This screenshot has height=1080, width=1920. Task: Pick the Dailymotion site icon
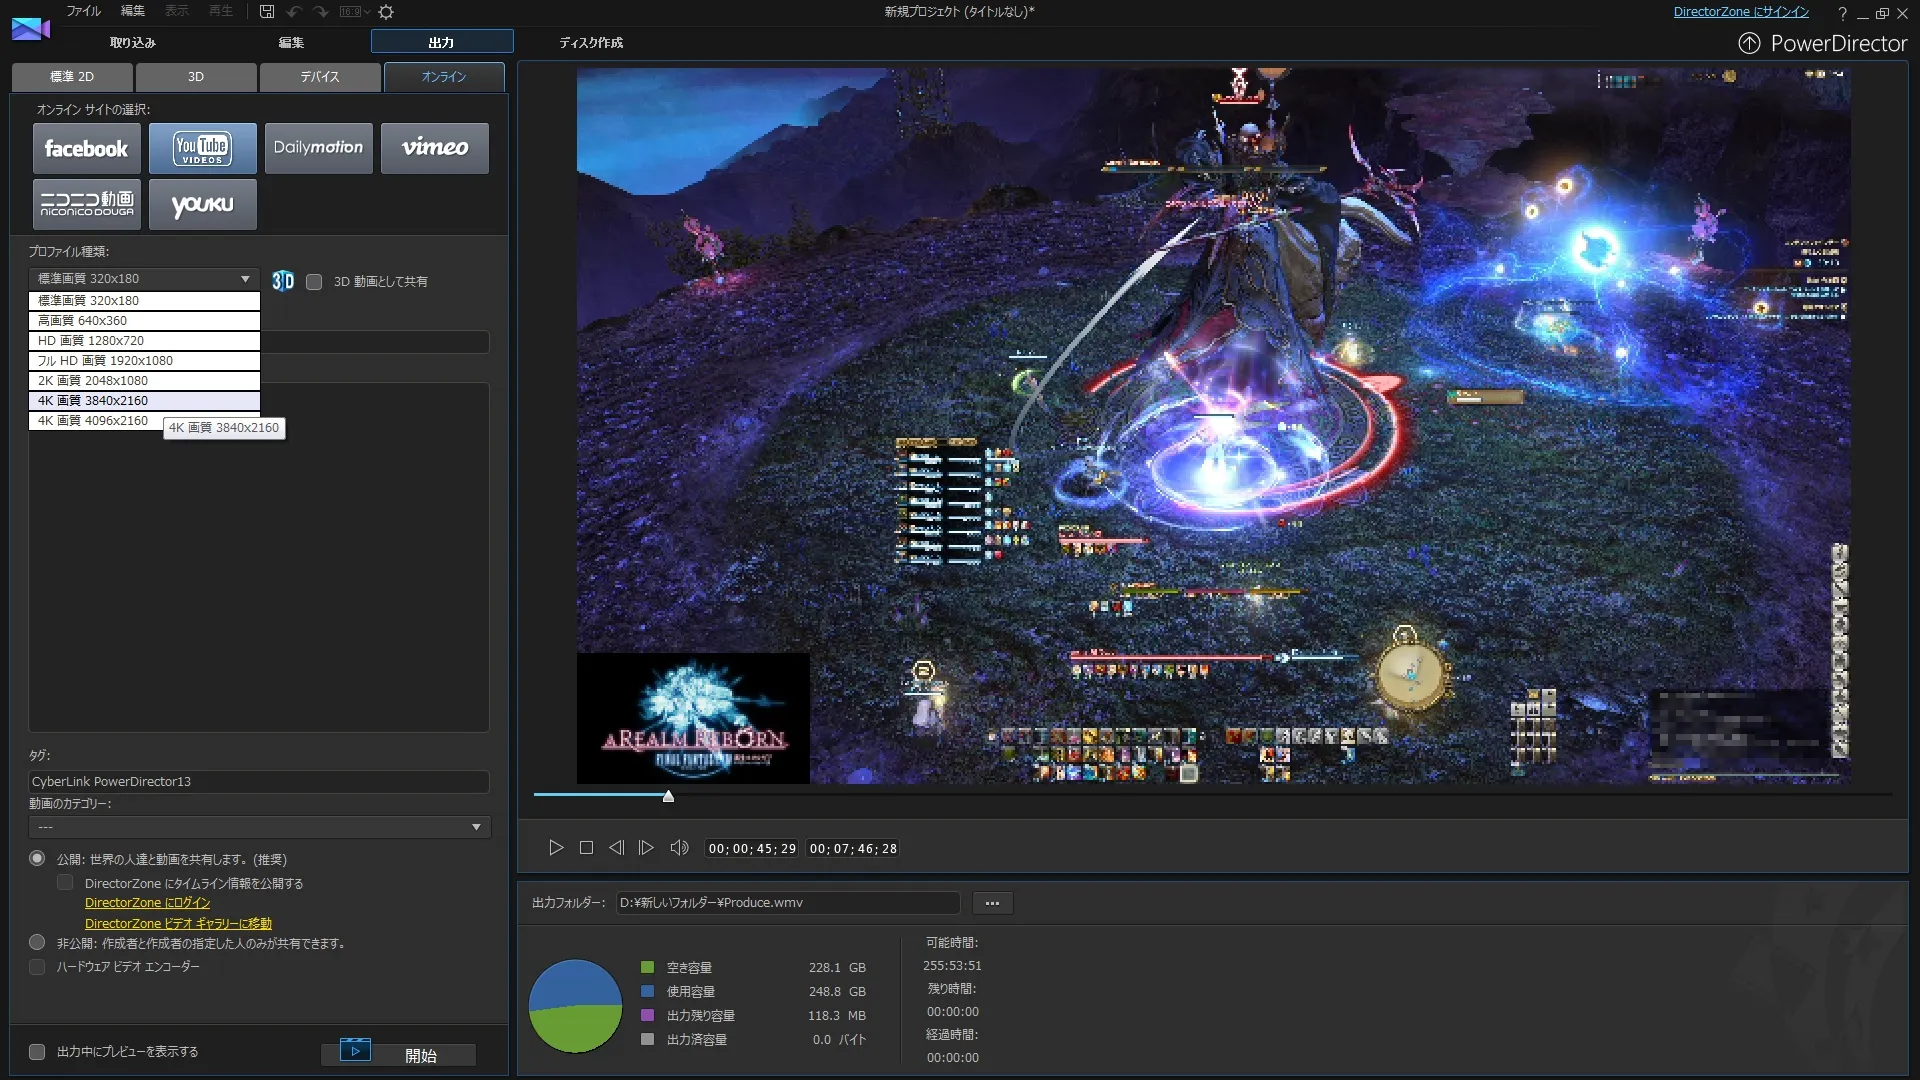click(319, 148)
